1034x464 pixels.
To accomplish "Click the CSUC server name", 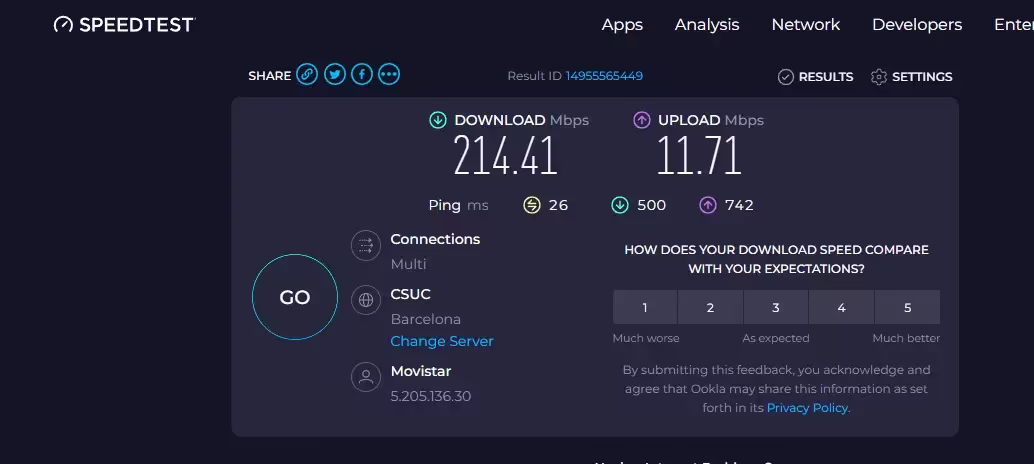I will [x=410, y=294].
